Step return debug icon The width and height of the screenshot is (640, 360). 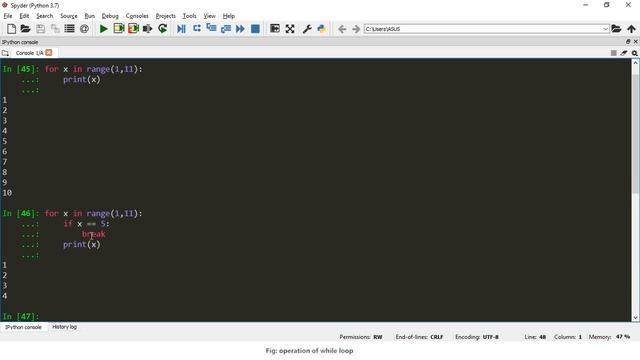[226, 29]
